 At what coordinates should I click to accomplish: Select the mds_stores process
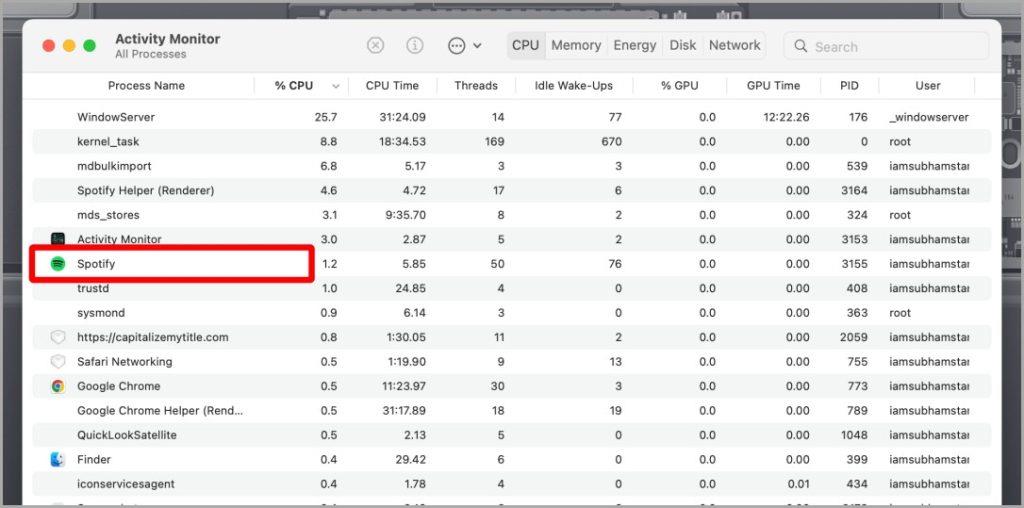pyautogui.click(x=108, y=215)
